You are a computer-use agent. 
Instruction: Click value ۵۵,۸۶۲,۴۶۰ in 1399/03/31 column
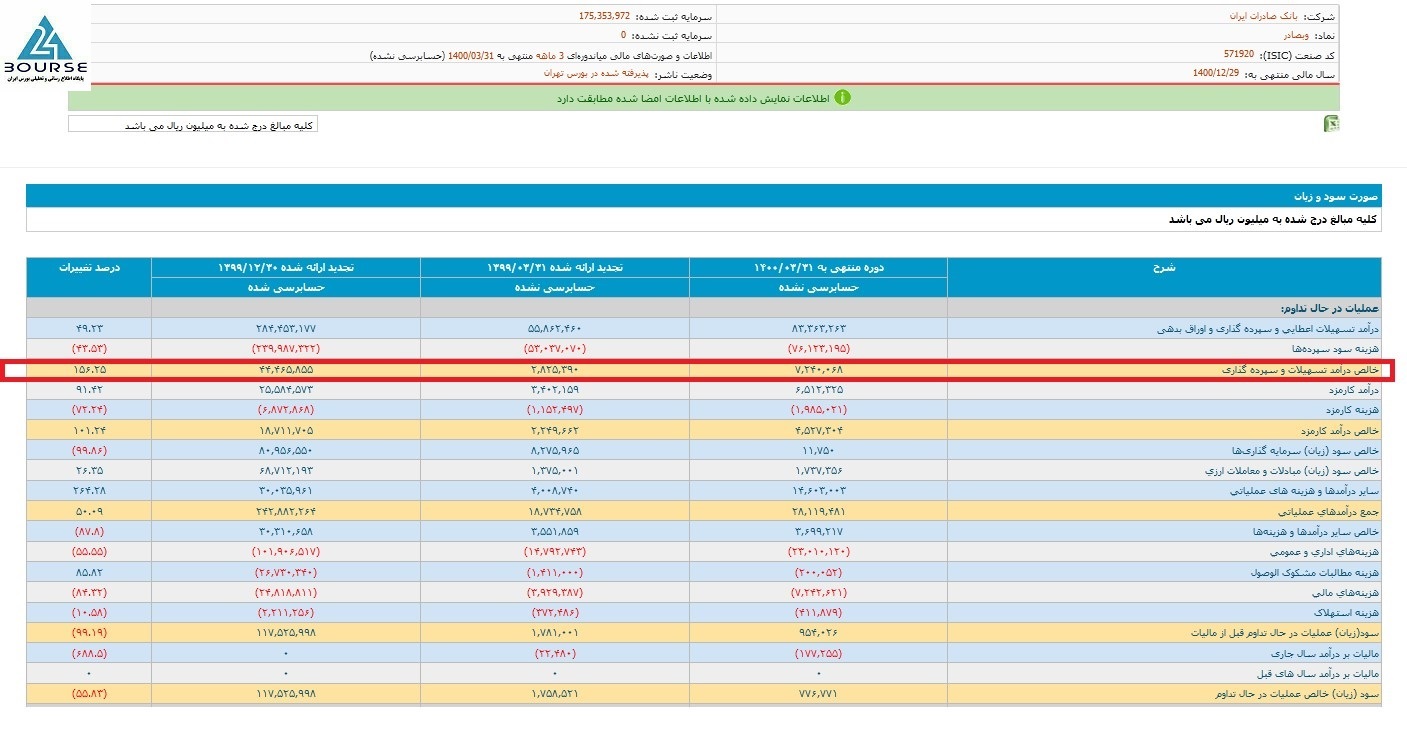tap(555, 328)
